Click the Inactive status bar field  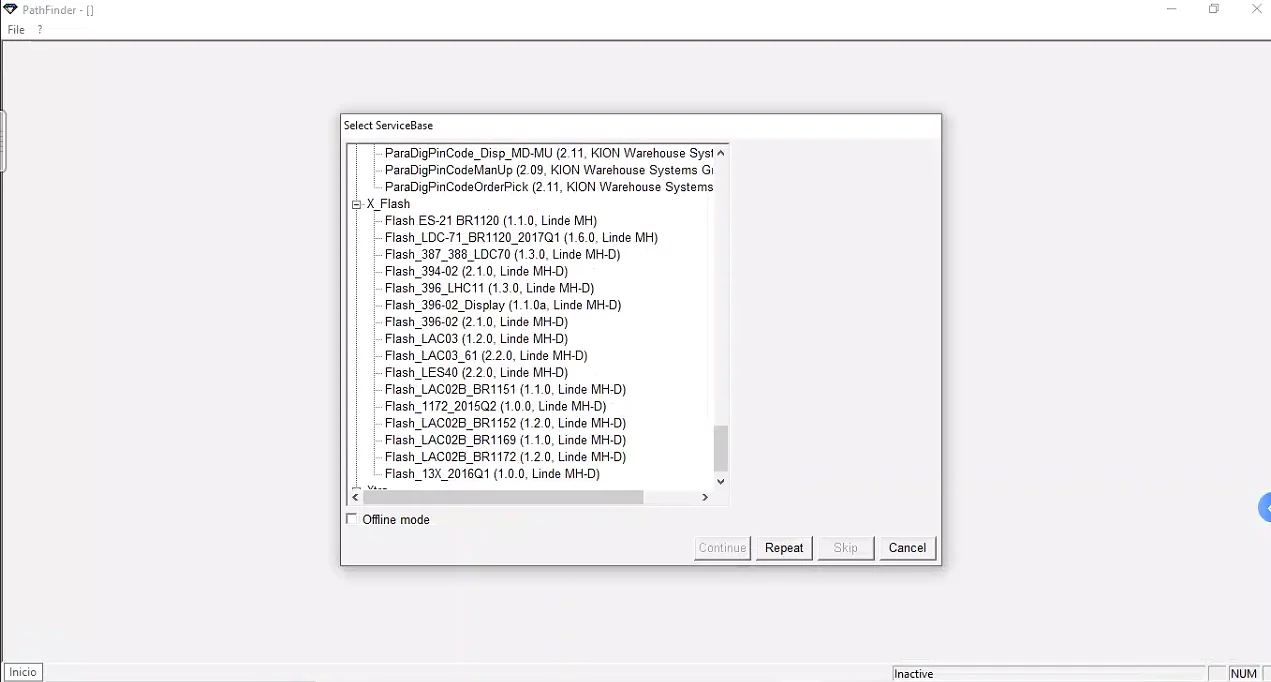tap(1048, 674)
